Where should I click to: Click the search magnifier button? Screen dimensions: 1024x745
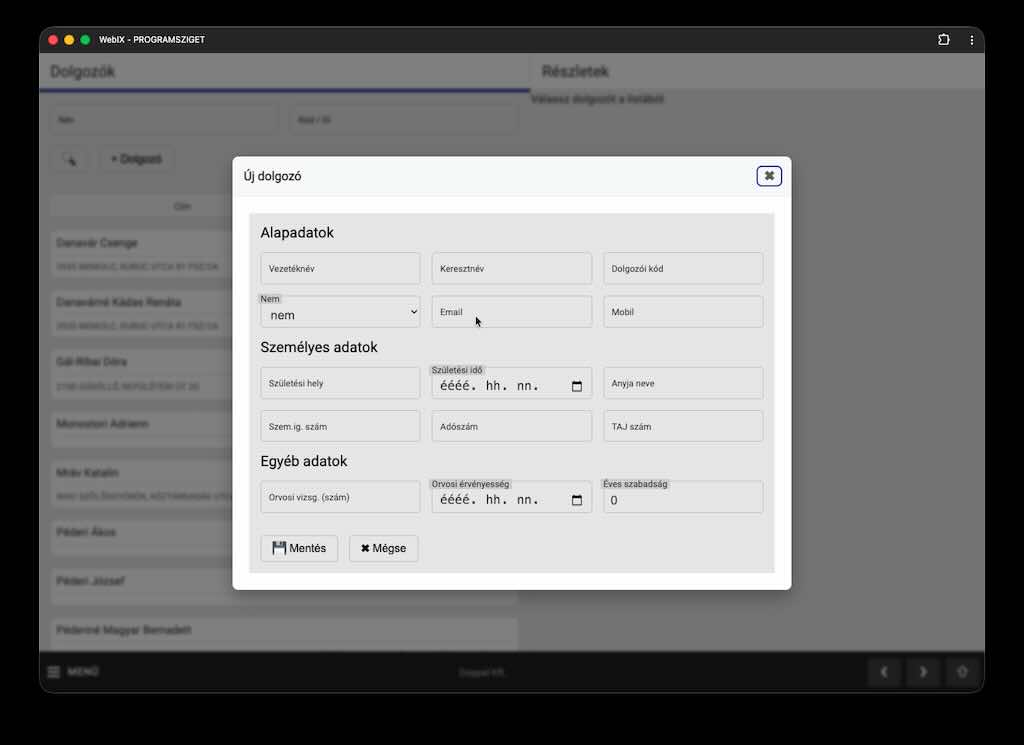click(x=69, y=159)
